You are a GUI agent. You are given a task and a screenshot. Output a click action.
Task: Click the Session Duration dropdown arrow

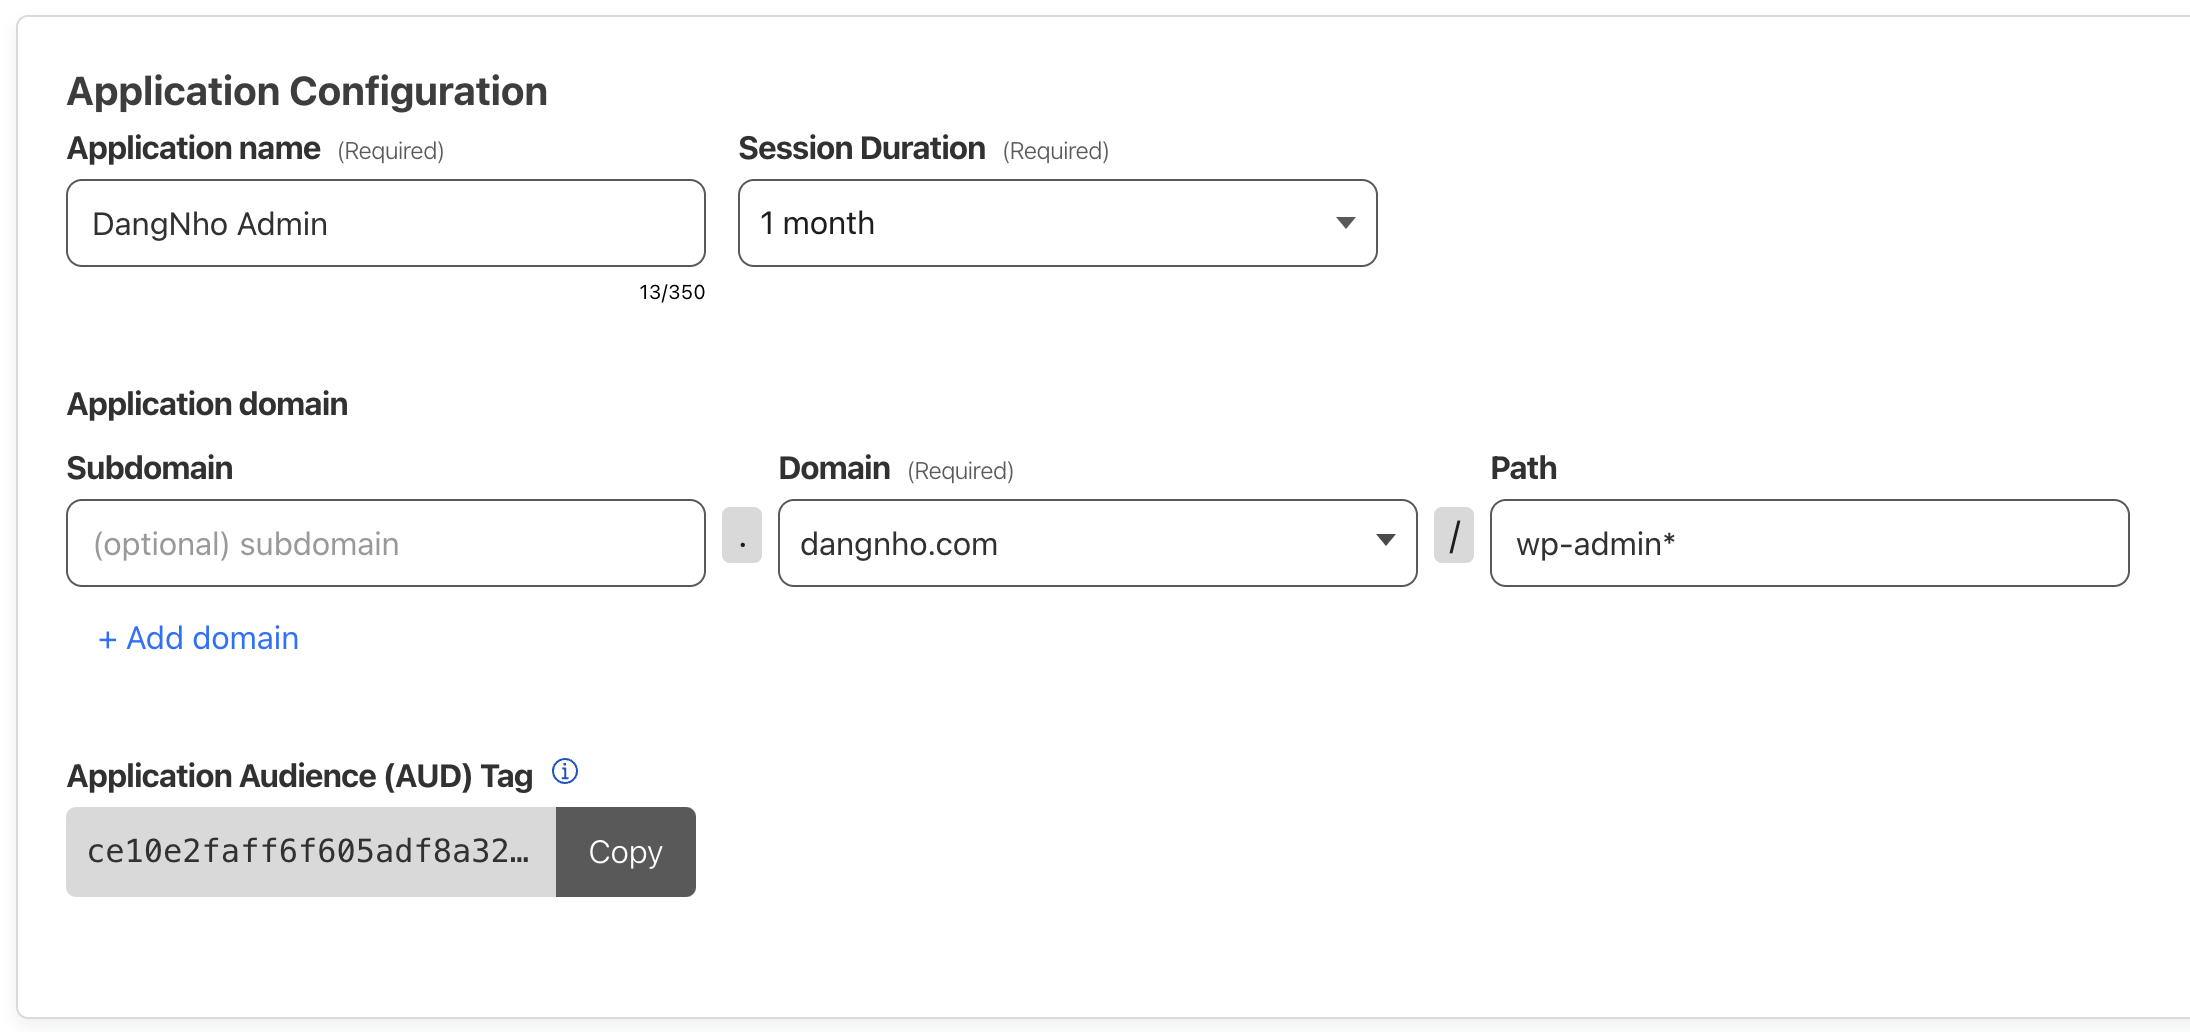click(1346, 223)
